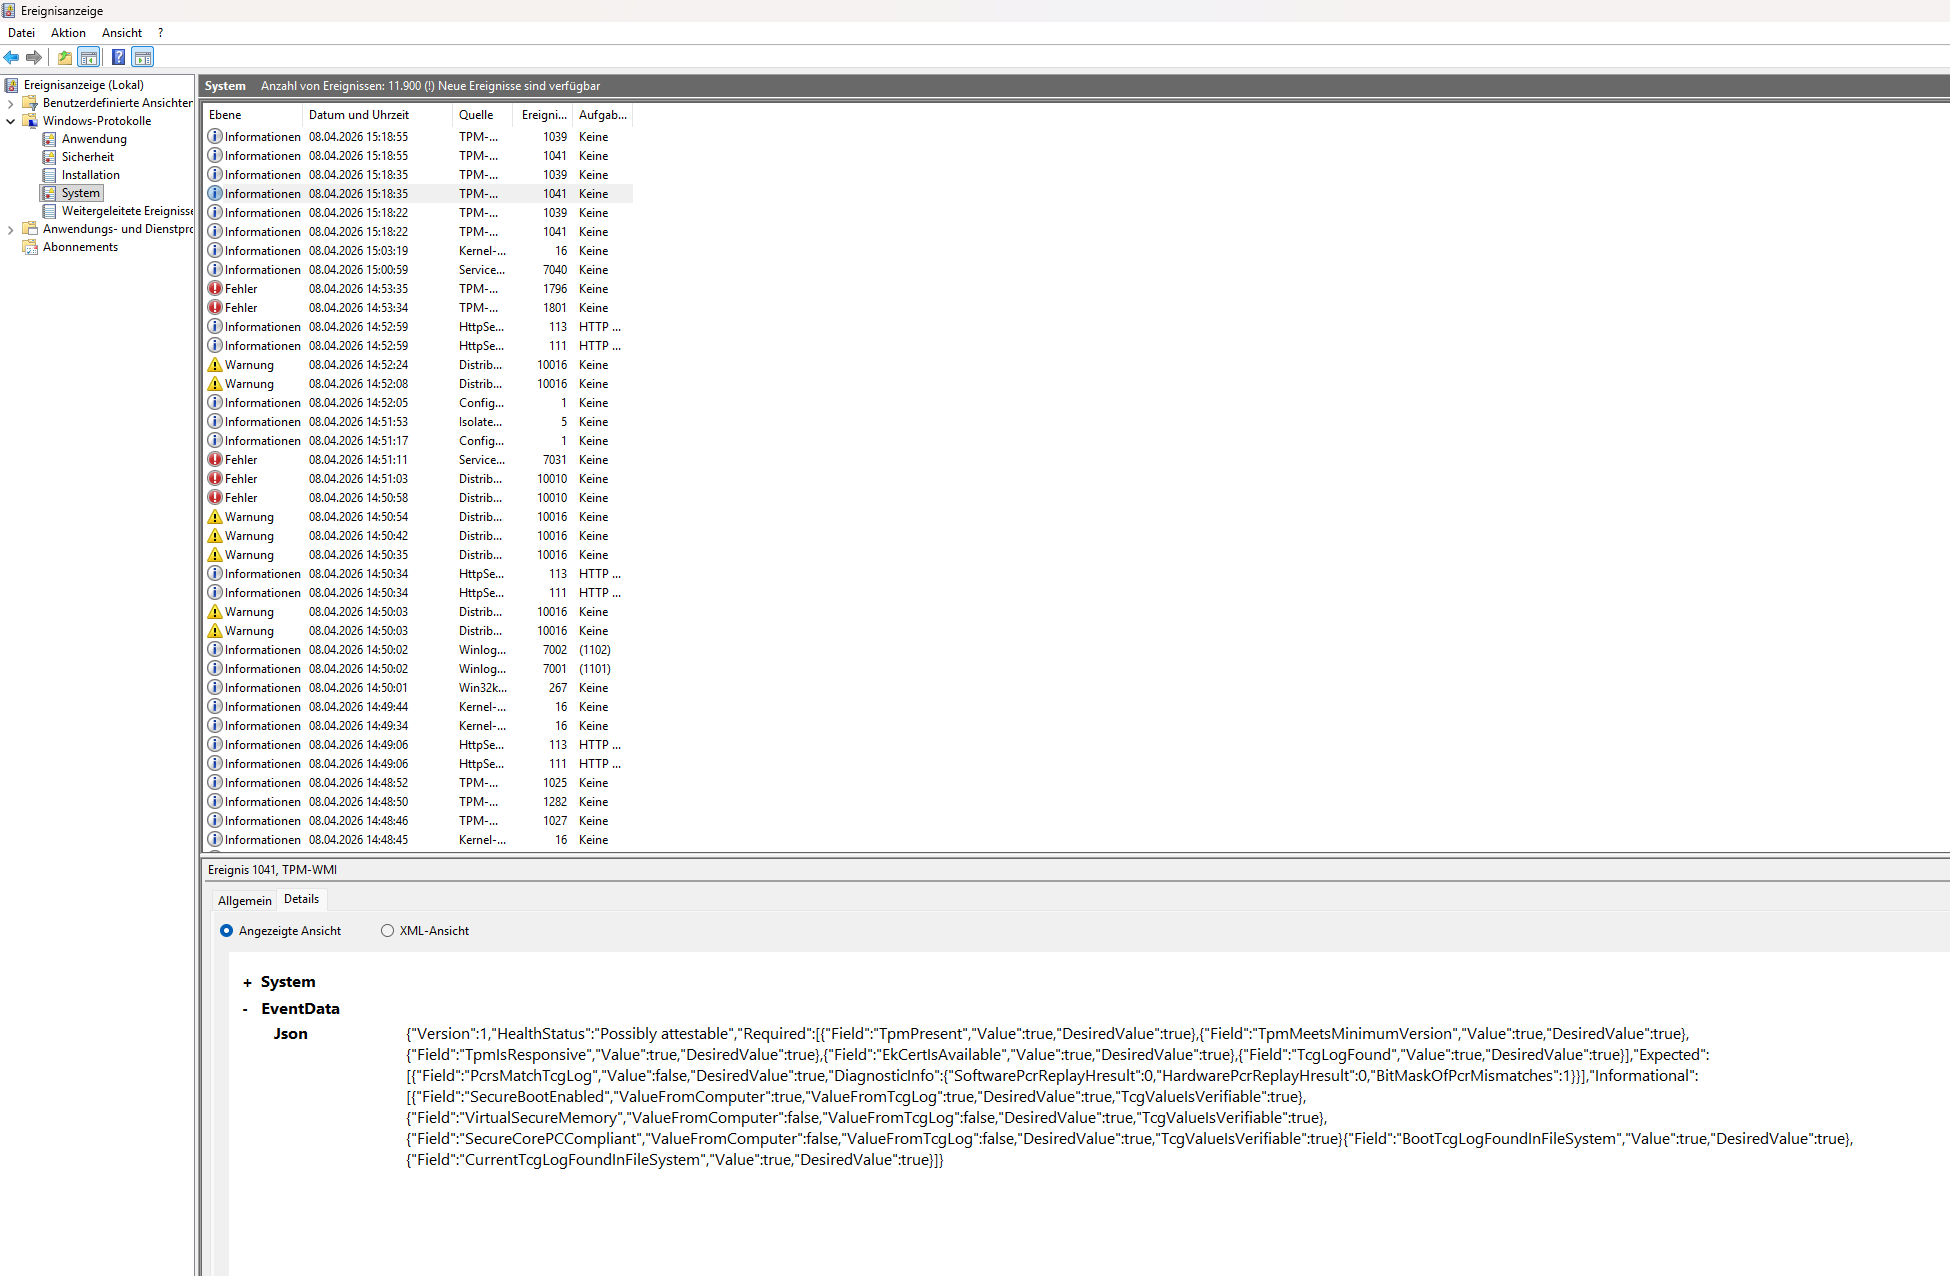The height and width of the screenshot is (1276, 1950).
Task: Select the Angezeigte Ansicht radio button
Action: pyautogui.click(x=227, y=931)
